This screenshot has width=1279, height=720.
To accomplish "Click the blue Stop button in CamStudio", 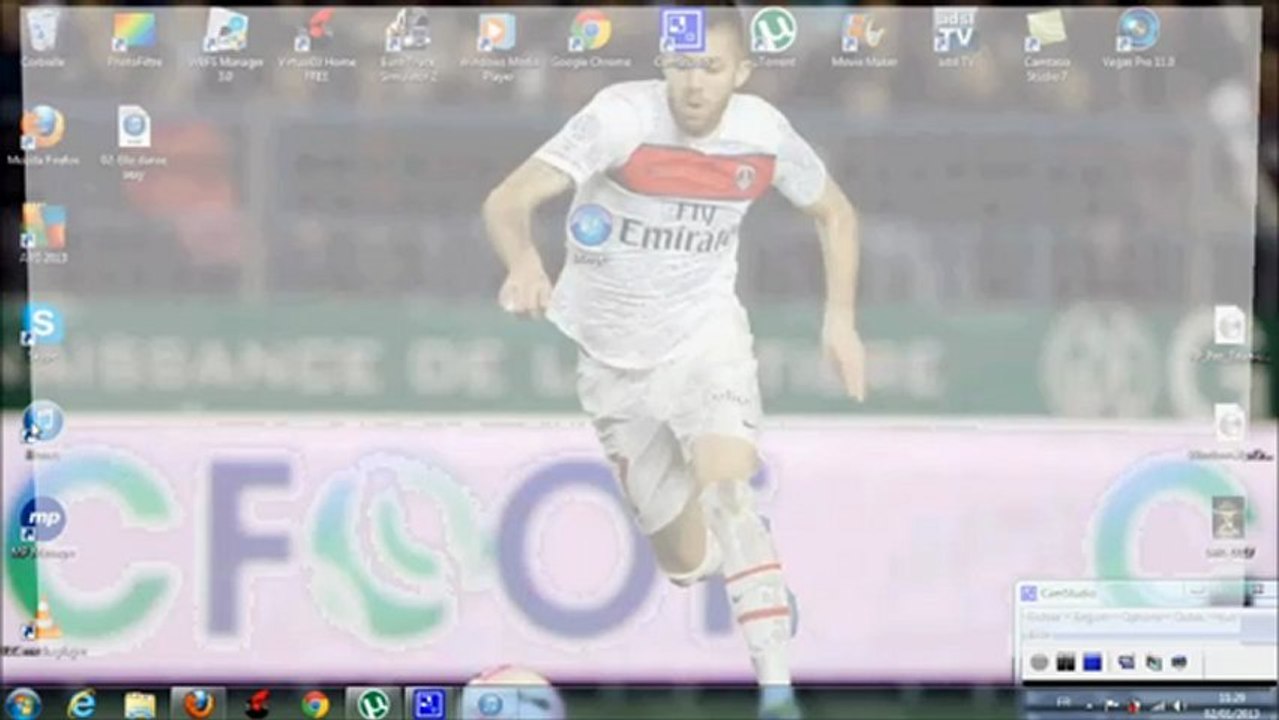I will (x=1092, y=661).
